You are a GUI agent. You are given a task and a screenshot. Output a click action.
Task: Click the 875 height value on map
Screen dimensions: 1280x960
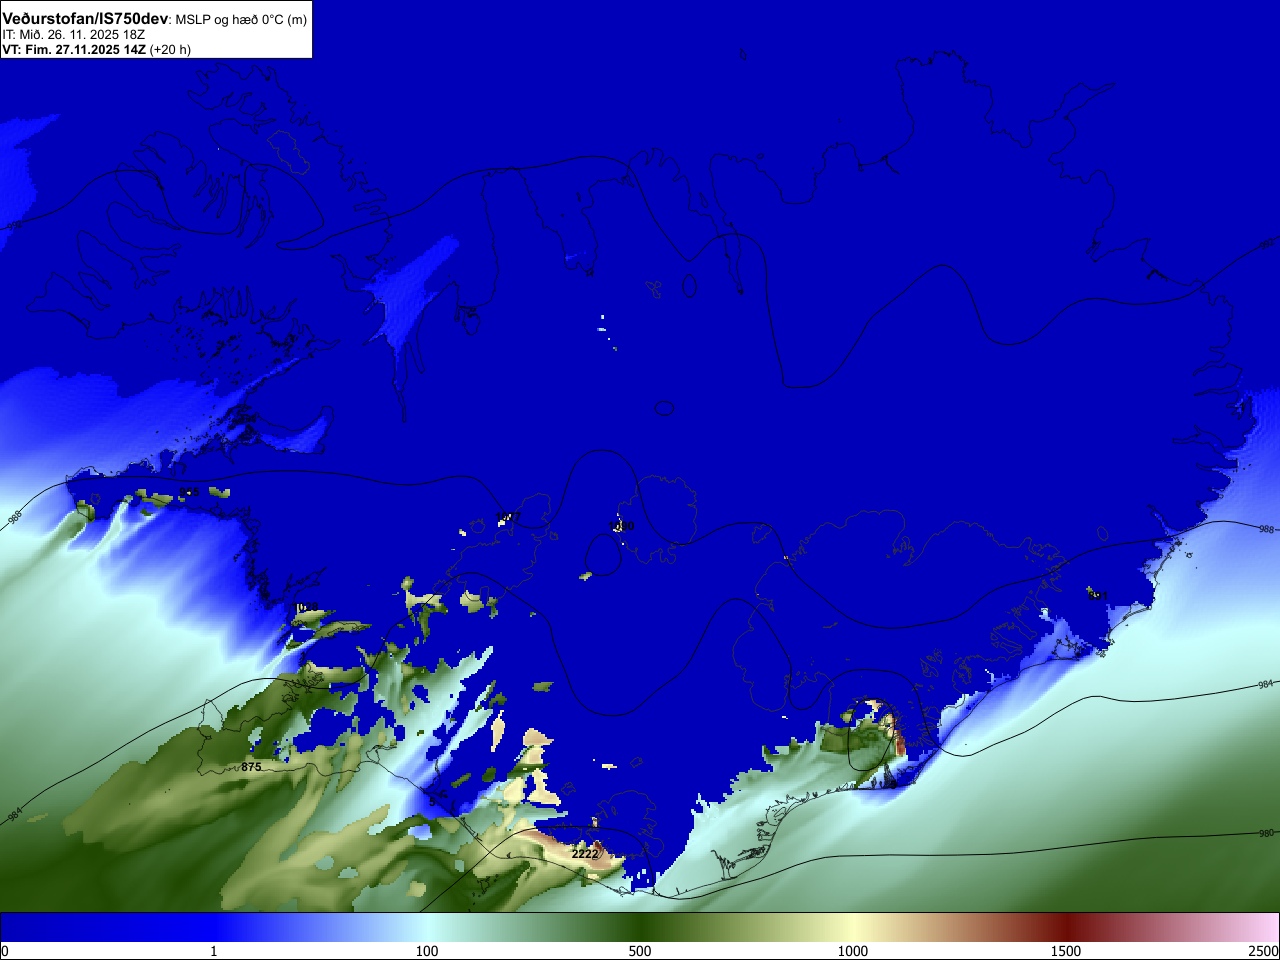tap(251, 767)
